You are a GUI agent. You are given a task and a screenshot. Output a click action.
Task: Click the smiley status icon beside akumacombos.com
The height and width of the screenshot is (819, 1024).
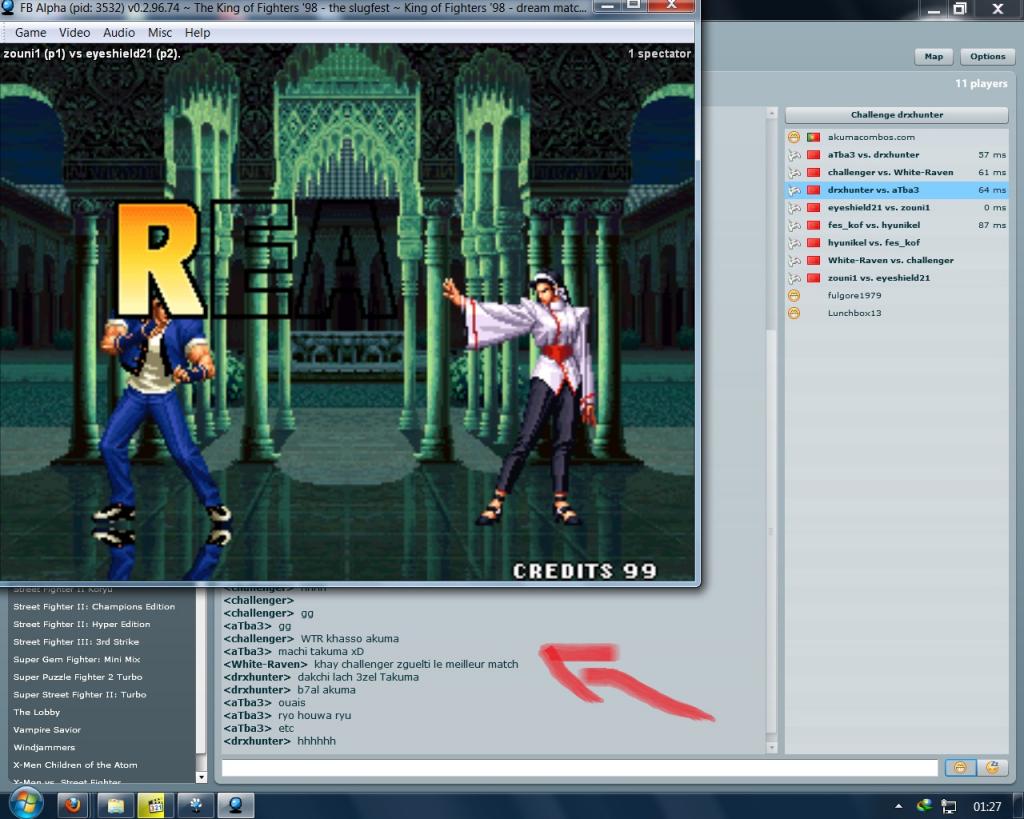pyautogui.click(x=793, y=137)
